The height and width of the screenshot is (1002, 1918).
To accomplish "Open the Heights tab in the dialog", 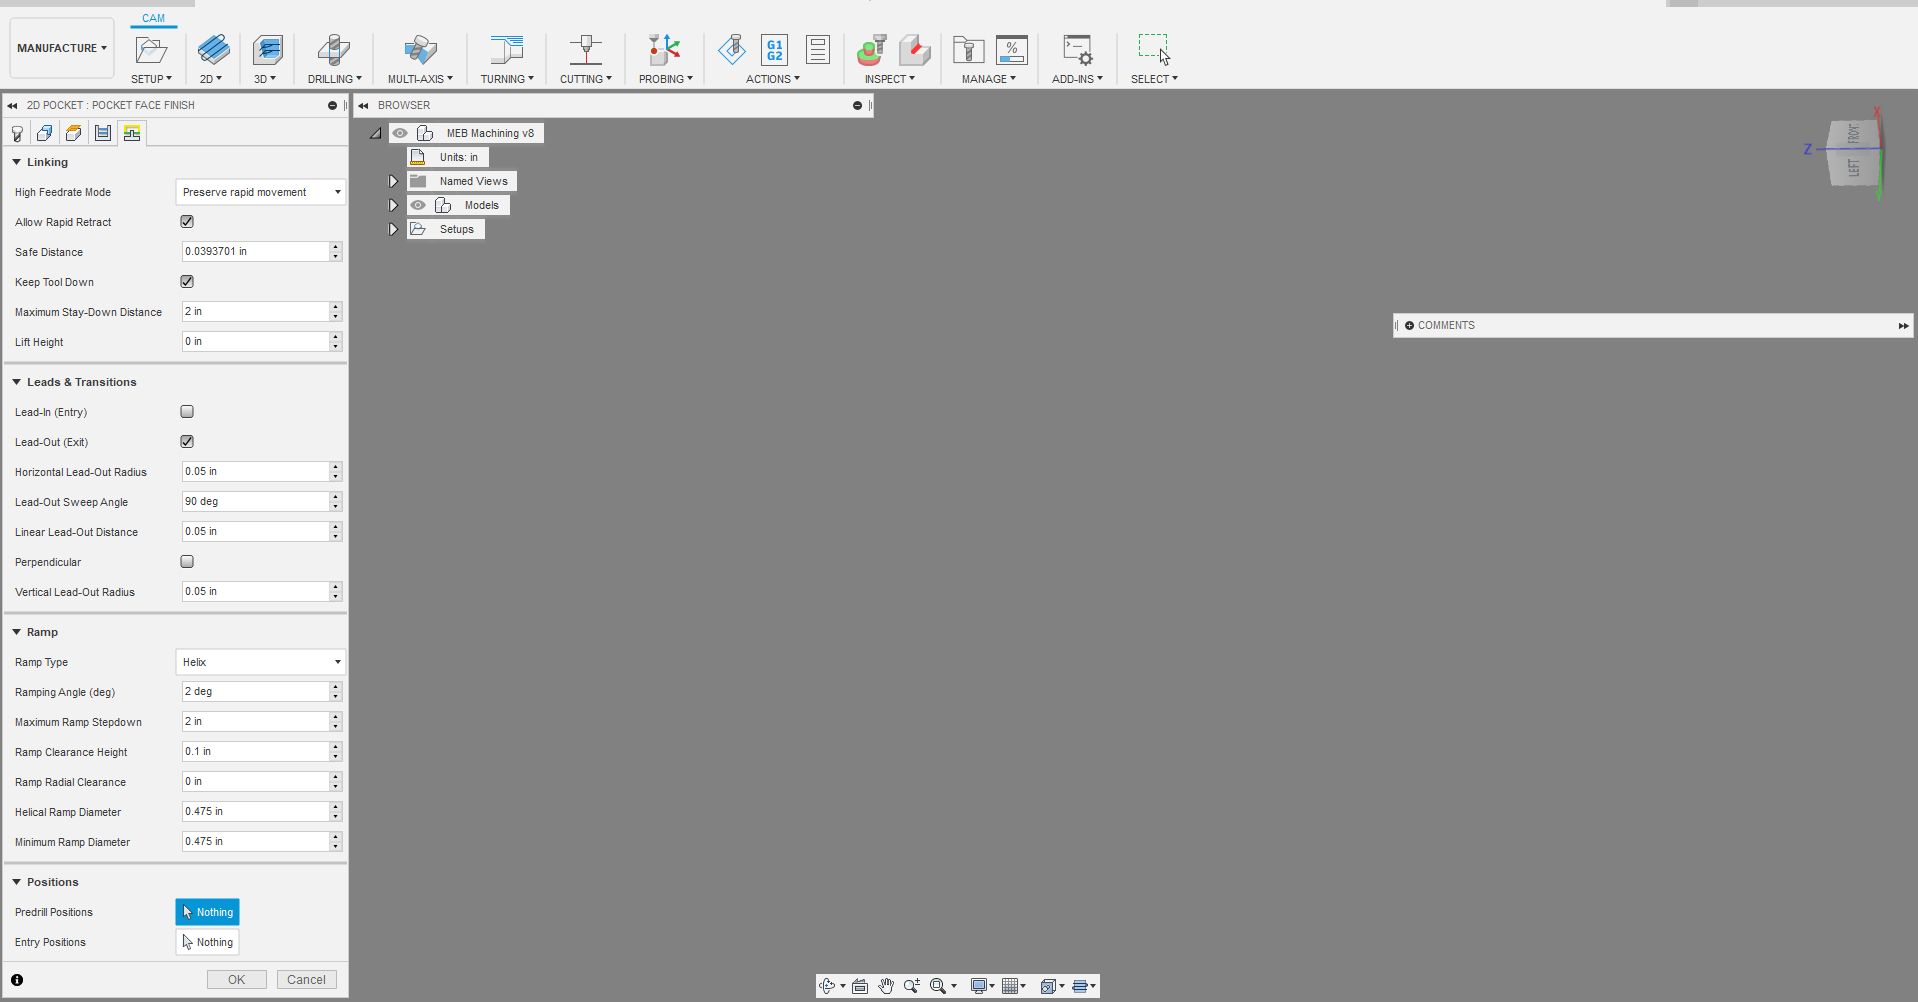I will pyautogui.click(x=73, y=132).
